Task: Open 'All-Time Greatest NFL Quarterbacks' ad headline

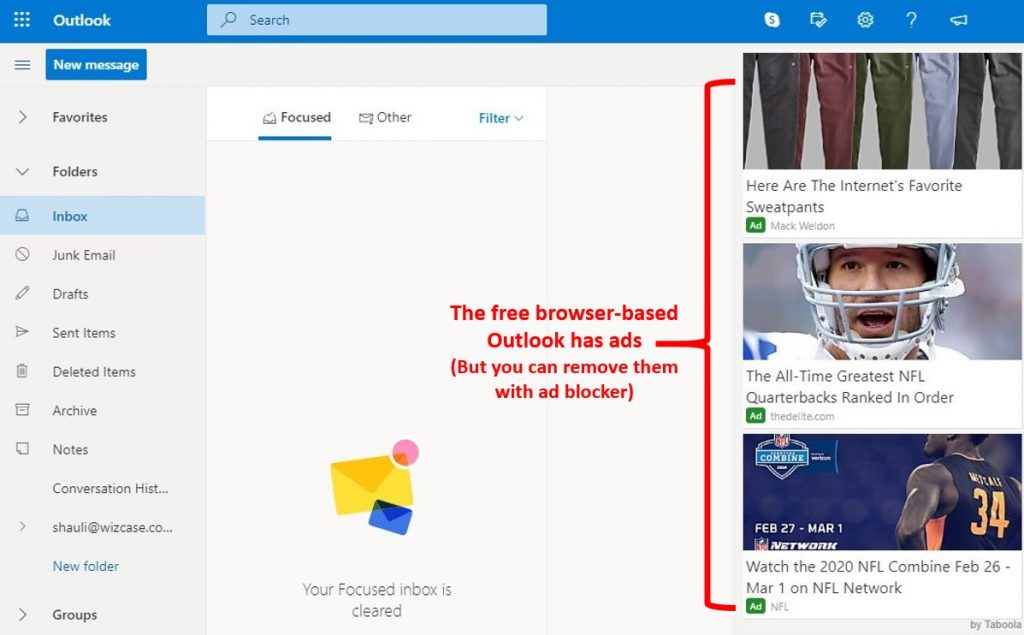Action: 850,387
